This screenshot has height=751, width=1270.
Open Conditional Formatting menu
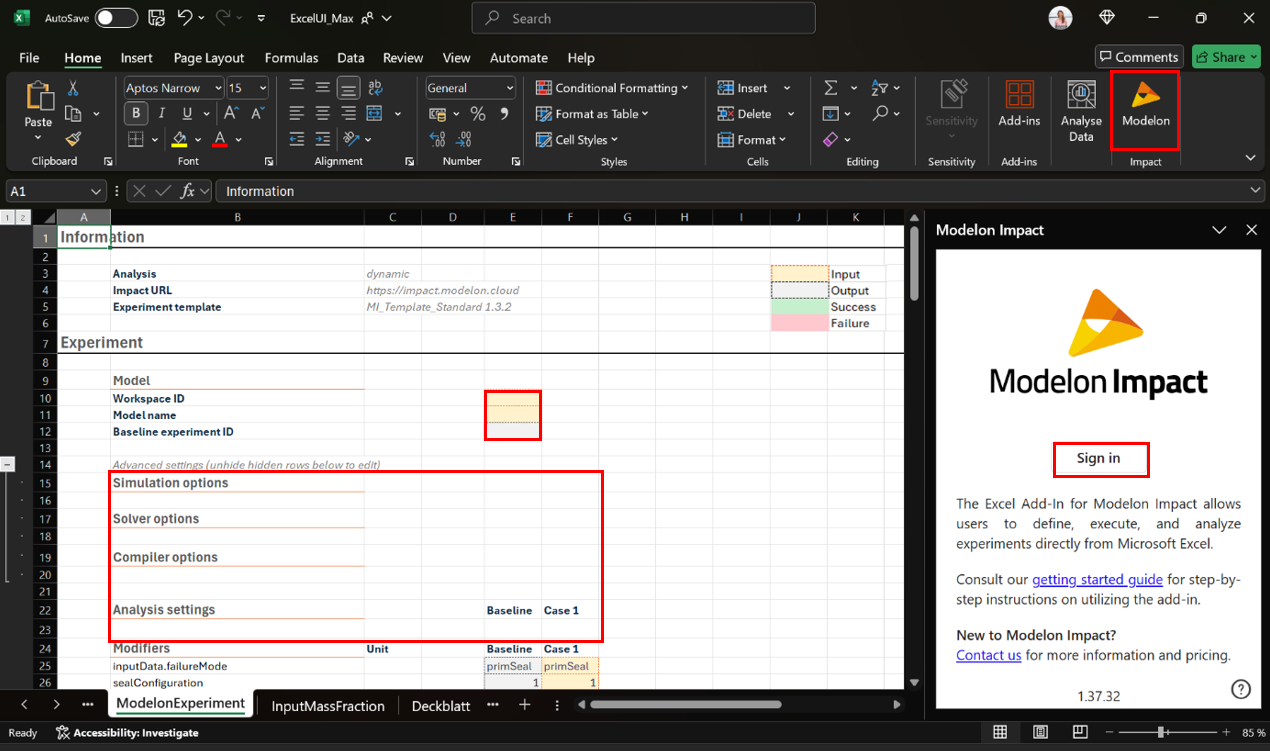pos(612,88)
